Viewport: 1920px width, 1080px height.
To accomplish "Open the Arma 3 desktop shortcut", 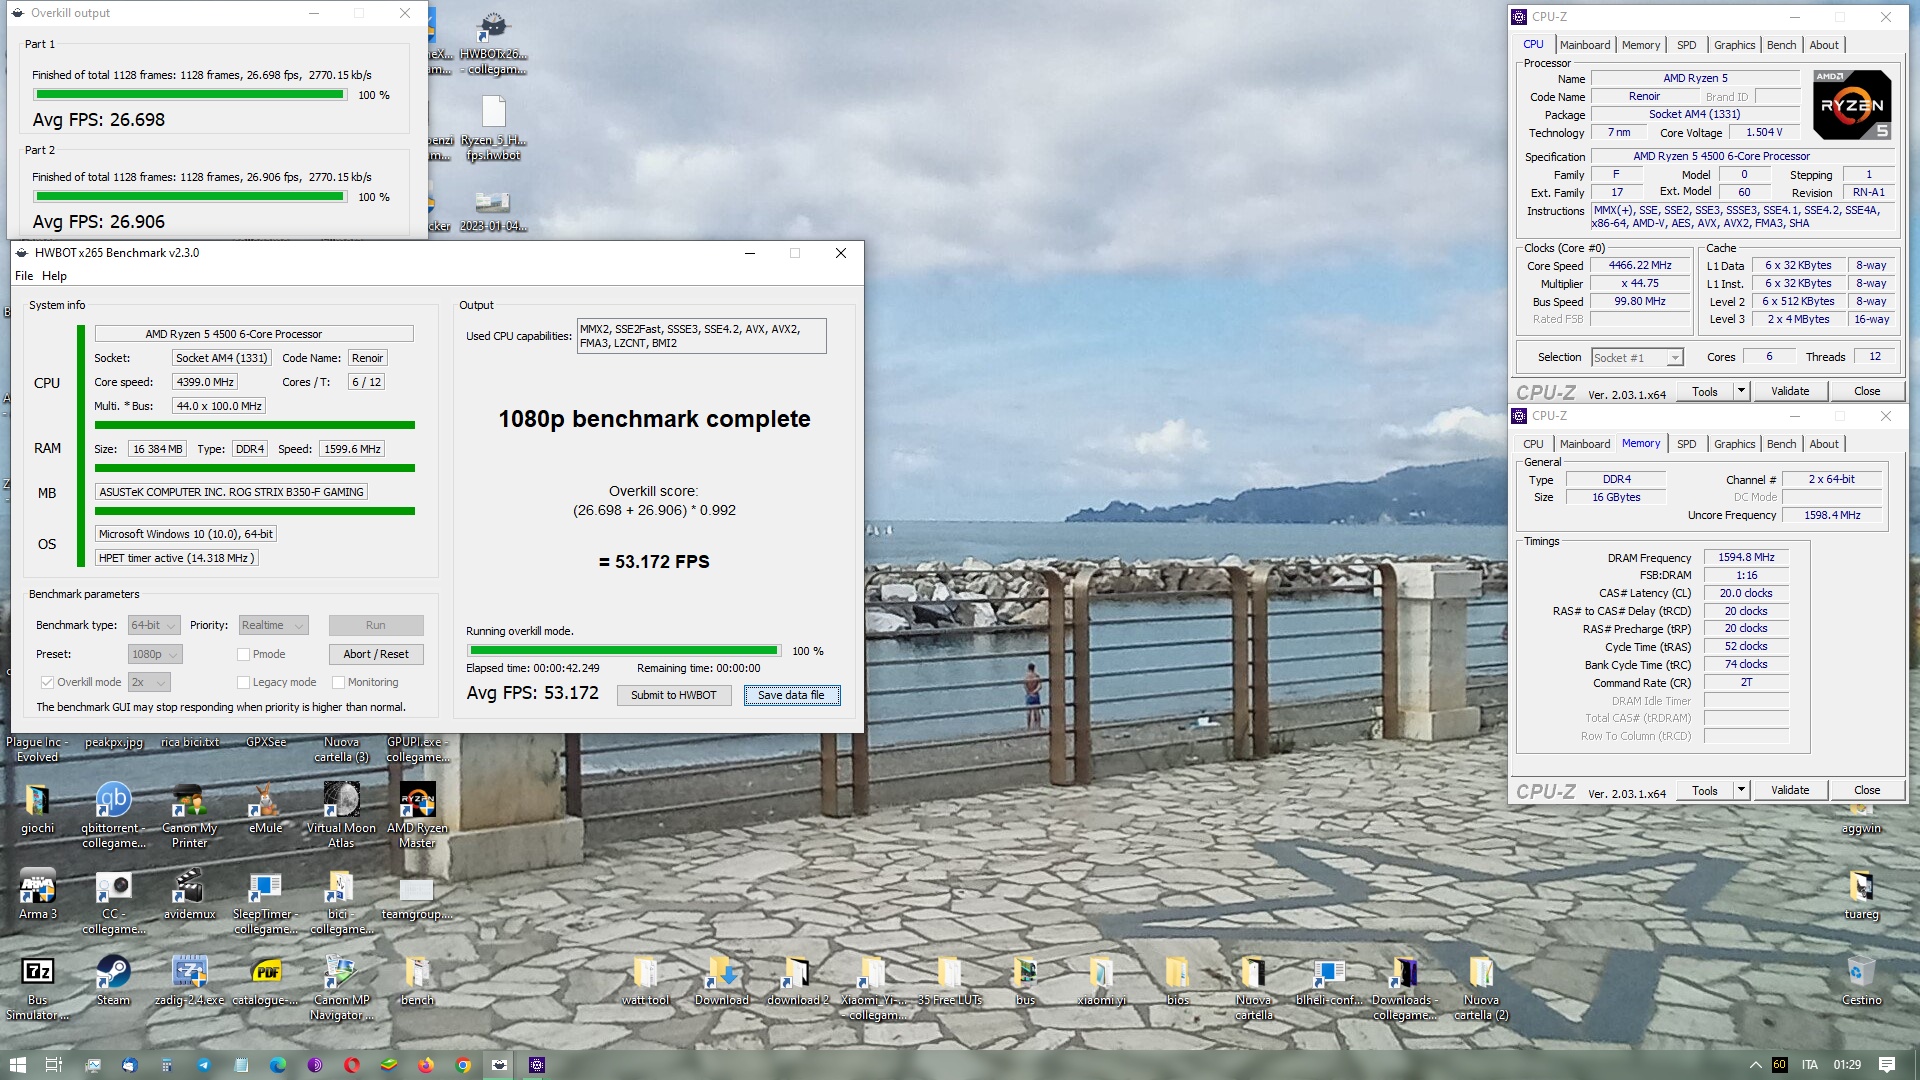I will (37, 894).
